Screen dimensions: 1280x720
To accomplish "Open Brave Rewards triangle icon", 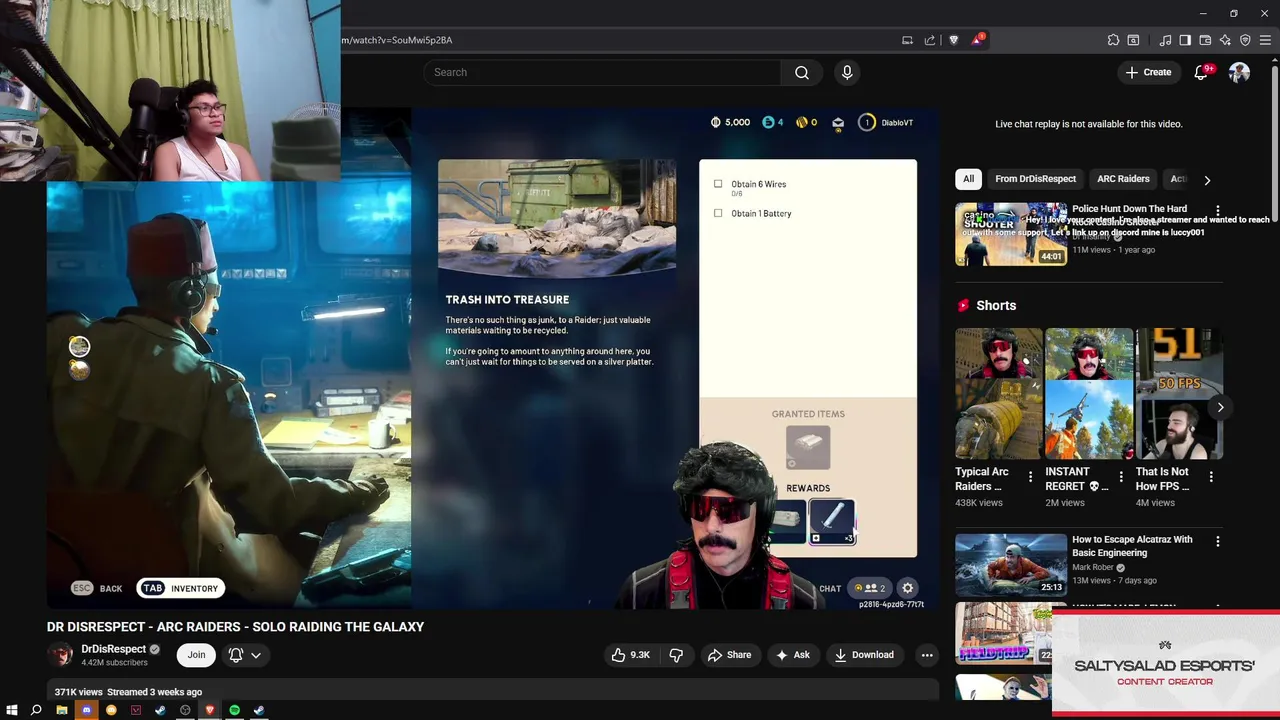I will point(977,40).
